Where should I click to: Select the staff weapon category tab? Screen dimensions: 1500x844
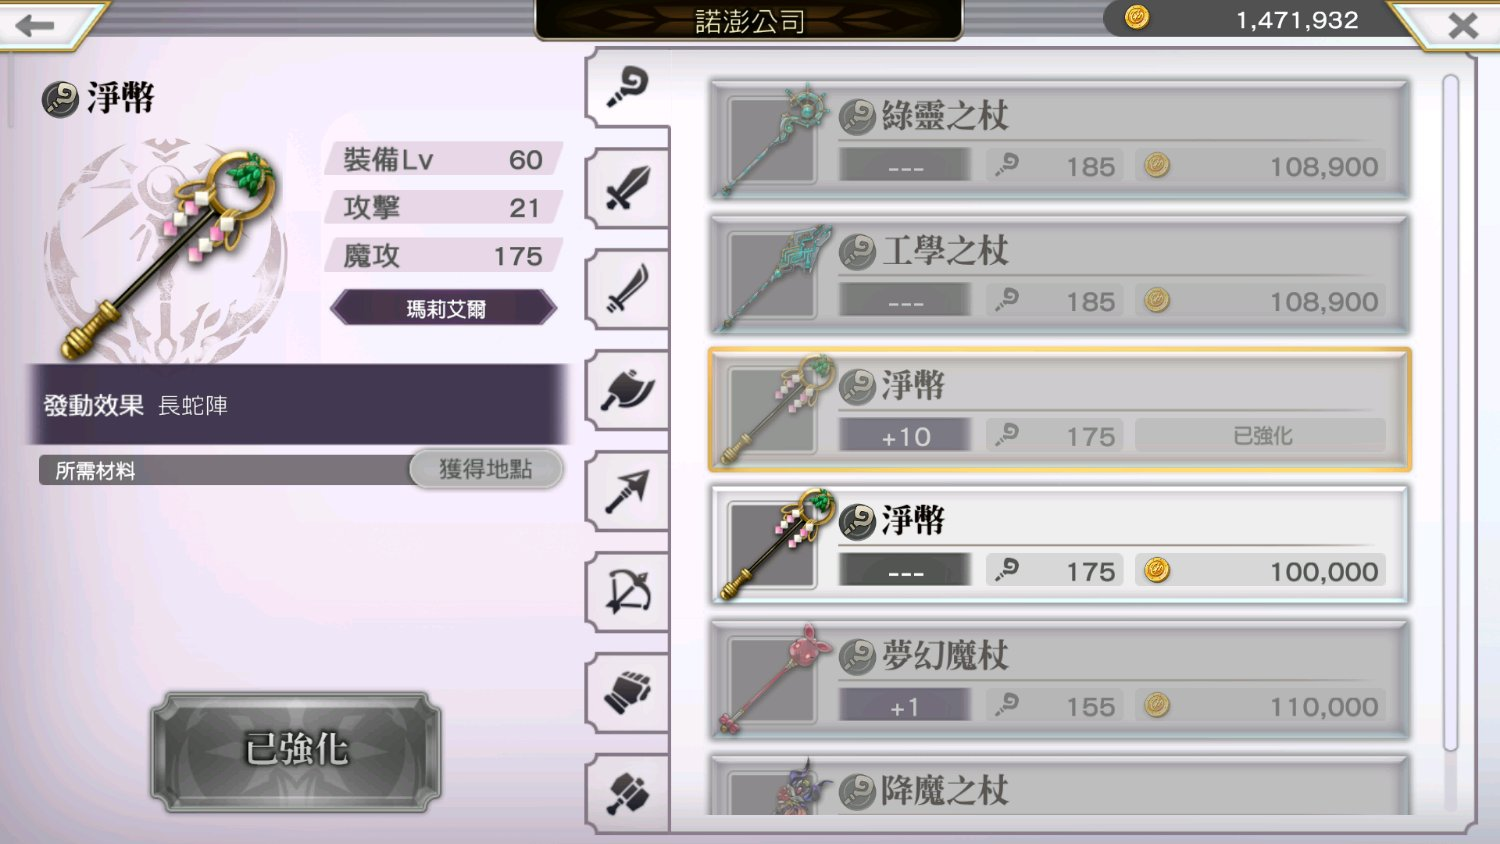[627, 87]
